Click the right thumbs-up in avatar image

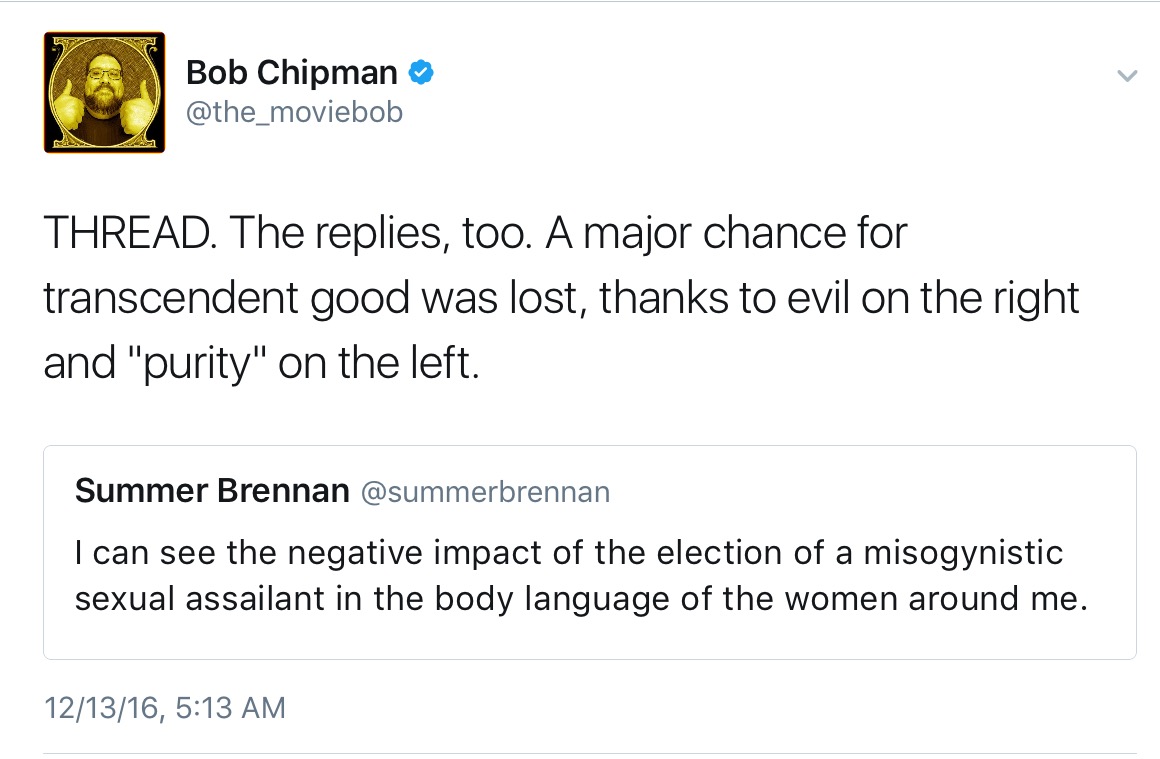(141, 107)
